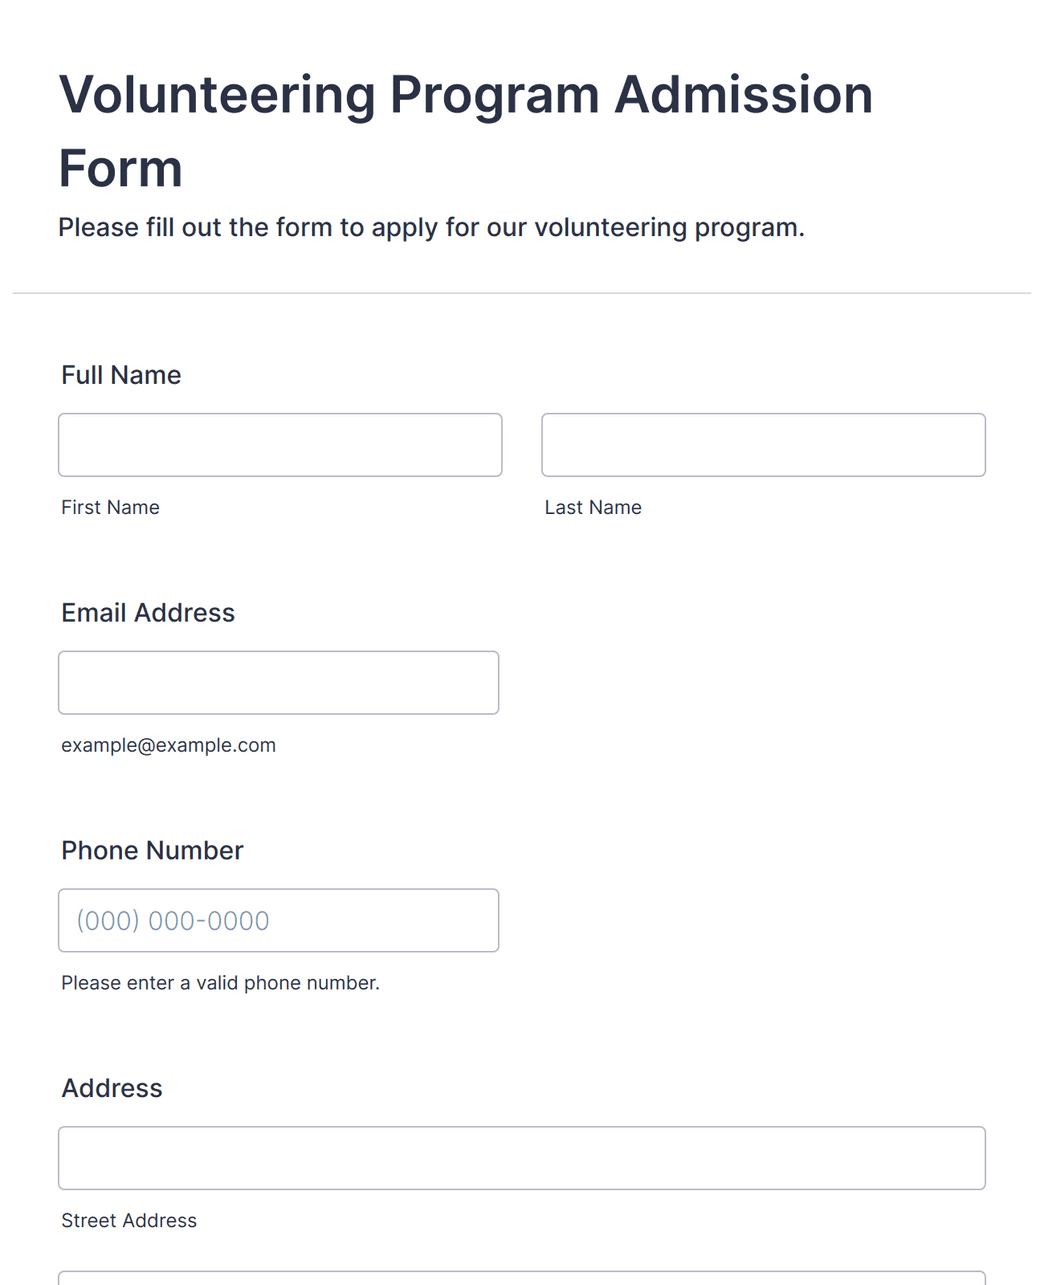Screen dimensions: 1044x1285
Task: Click the horizontal divider under the header
Action: 522,293
